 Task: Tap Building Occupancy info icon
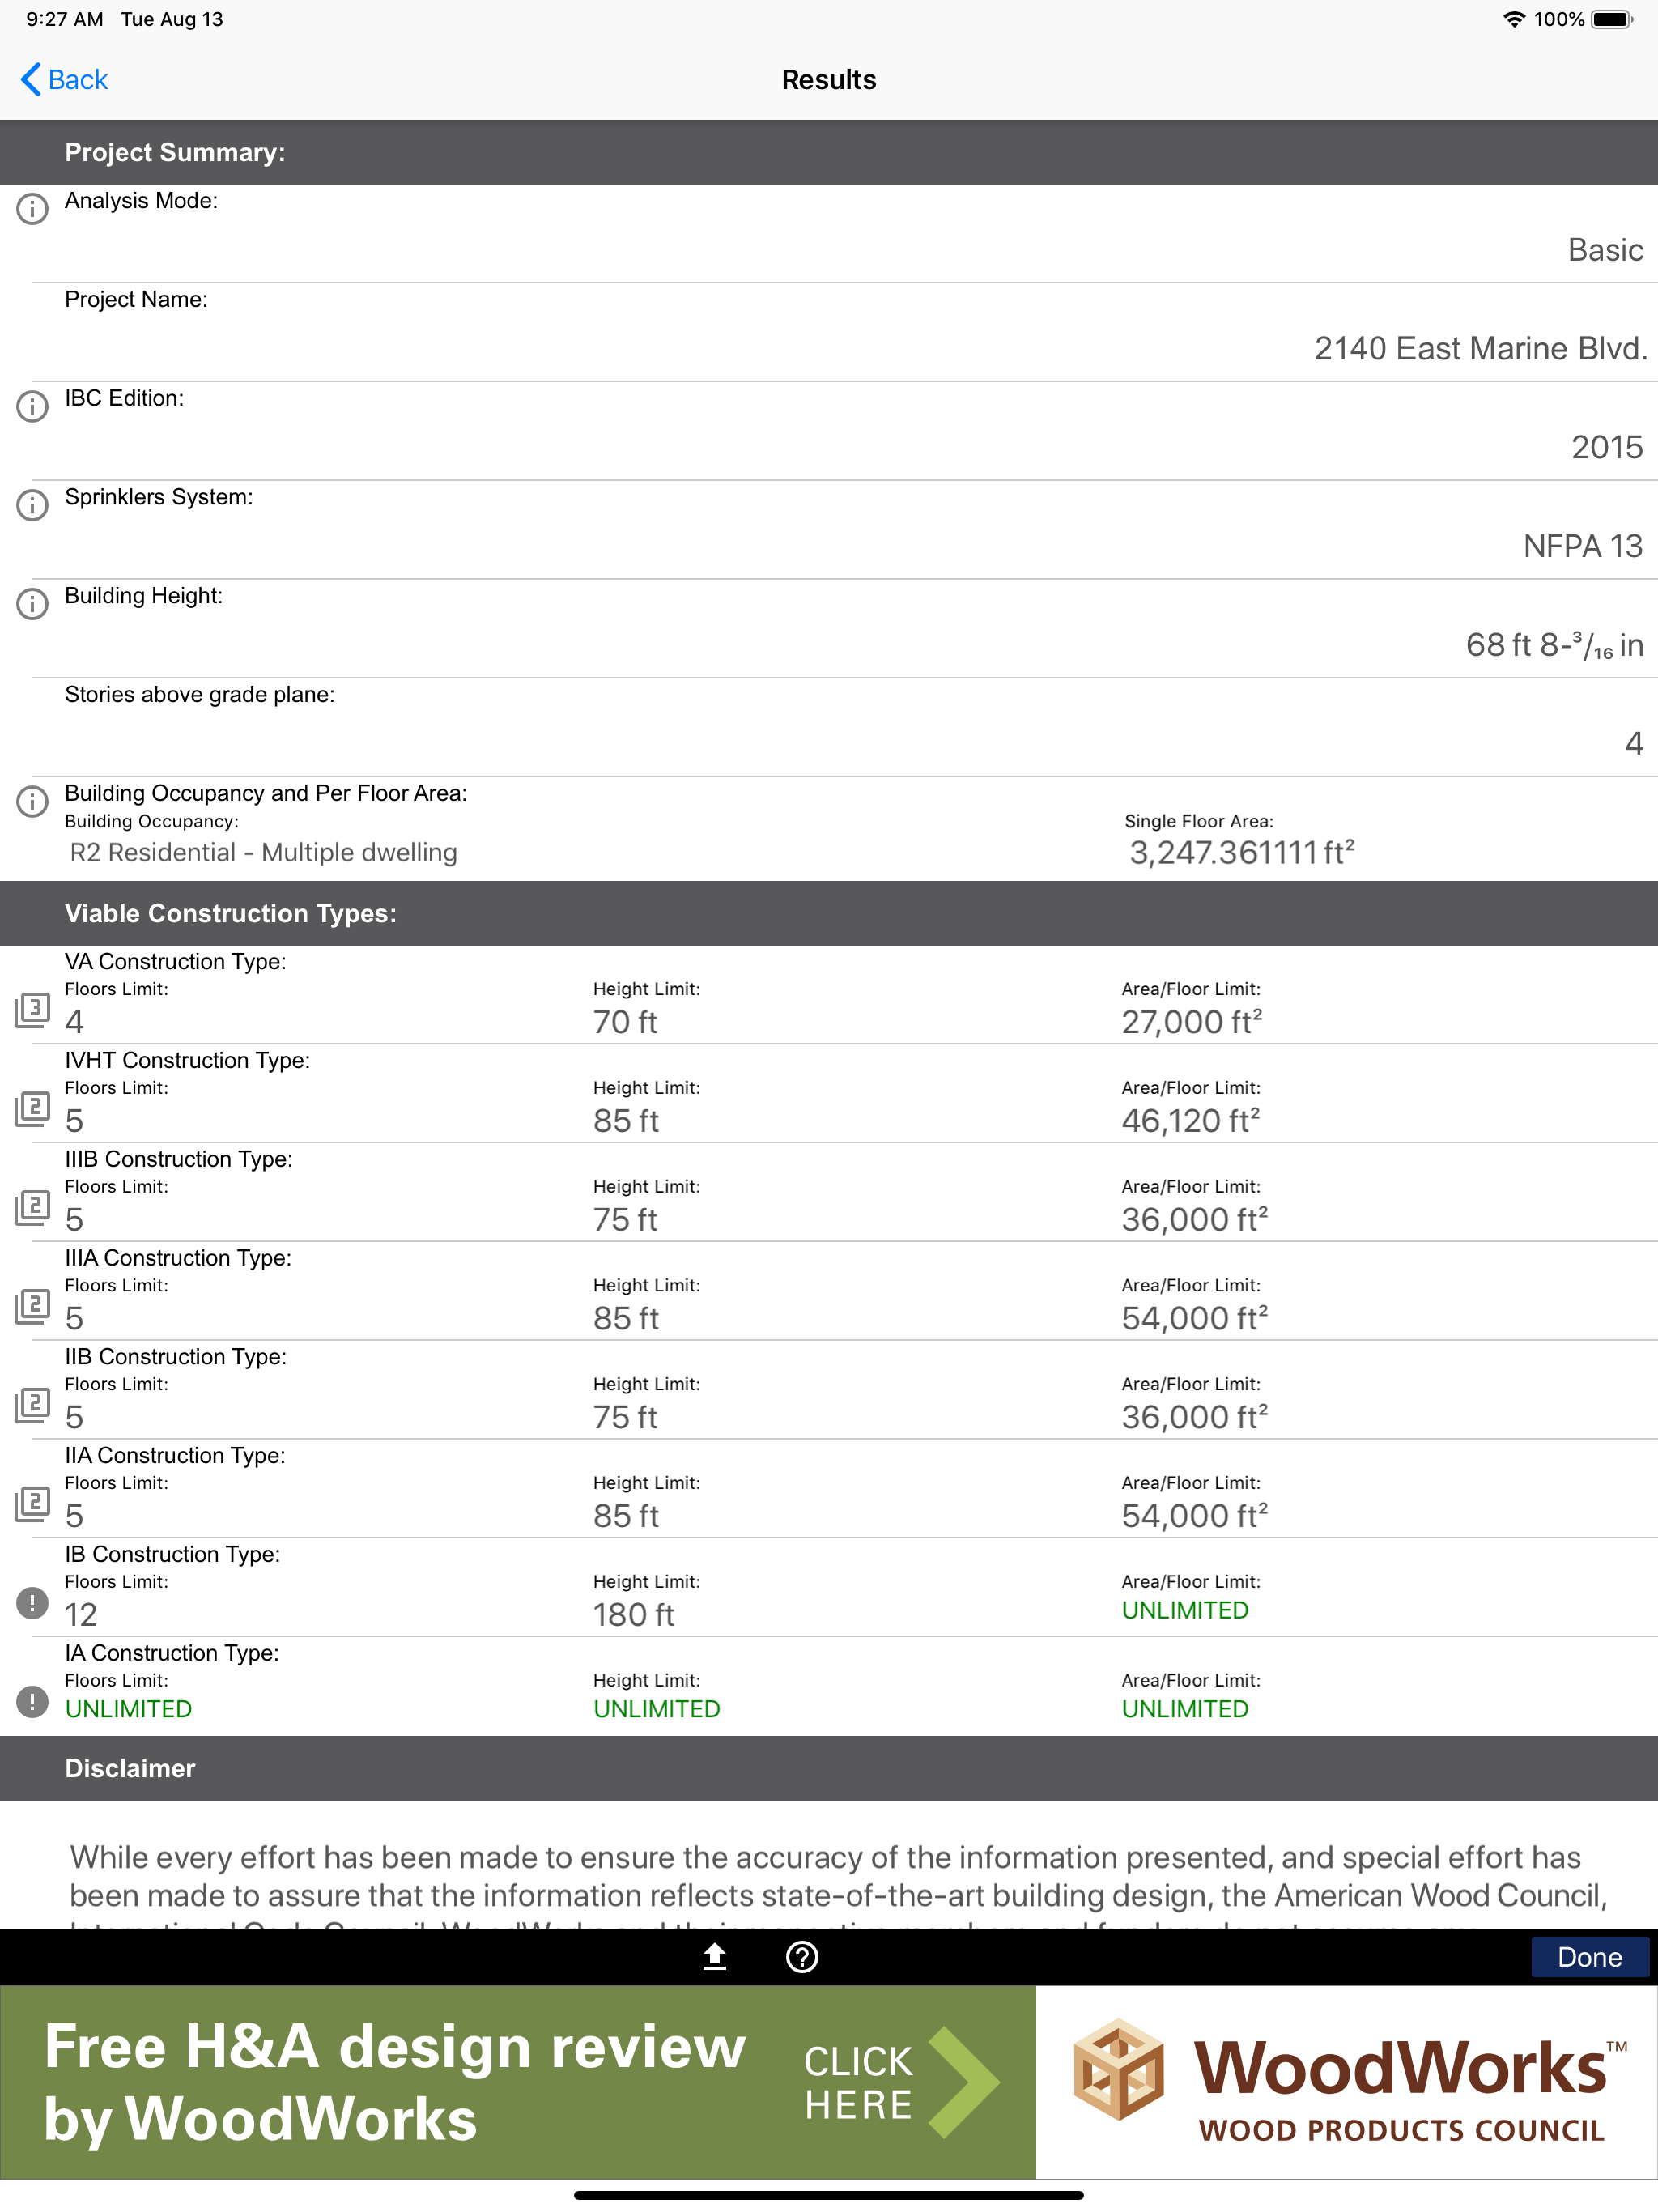point(32,801)
